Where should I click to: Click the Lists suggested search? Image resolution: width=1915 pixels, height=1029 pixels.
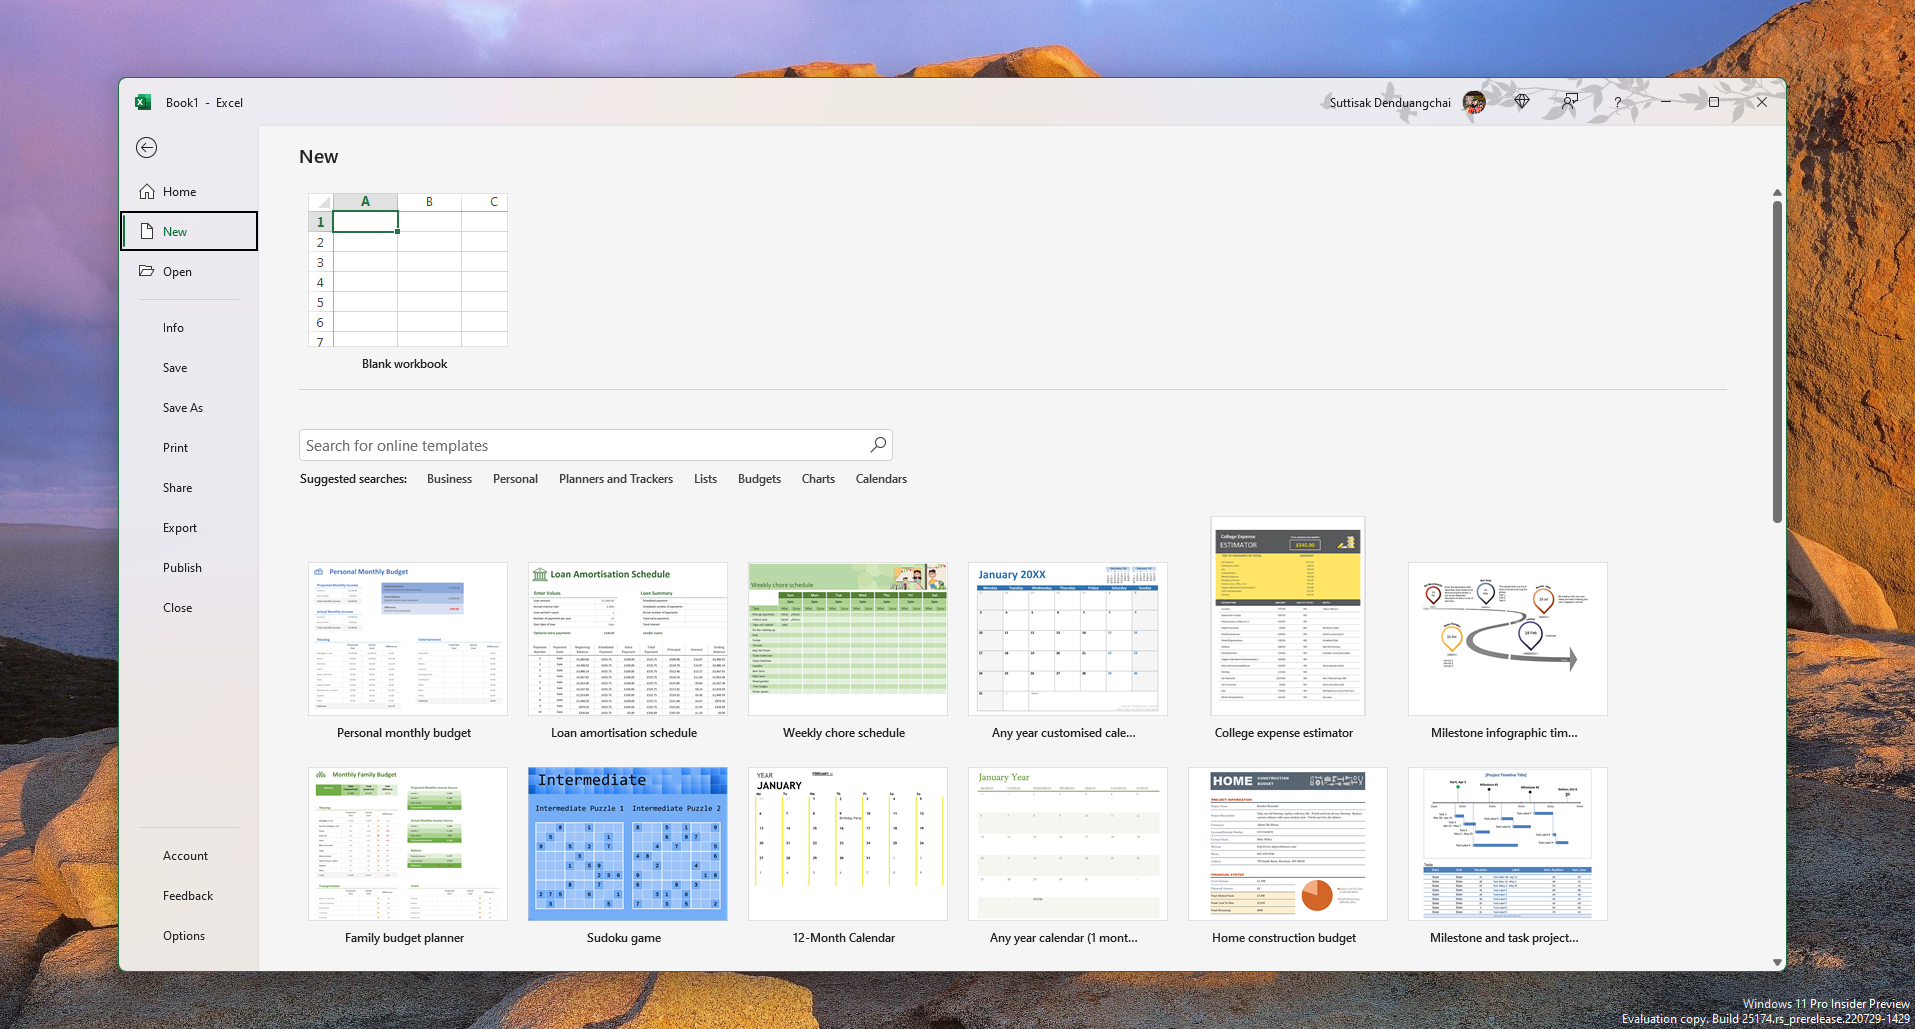coord(705,479)
